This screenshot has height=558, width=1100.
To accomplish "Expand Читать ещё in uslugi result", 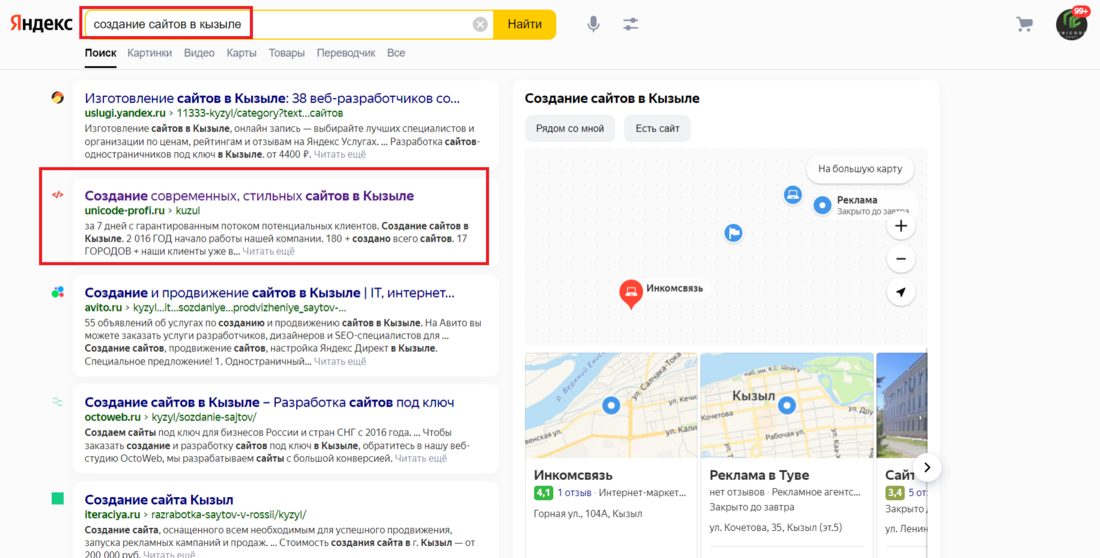I will (x=340, y=154).
